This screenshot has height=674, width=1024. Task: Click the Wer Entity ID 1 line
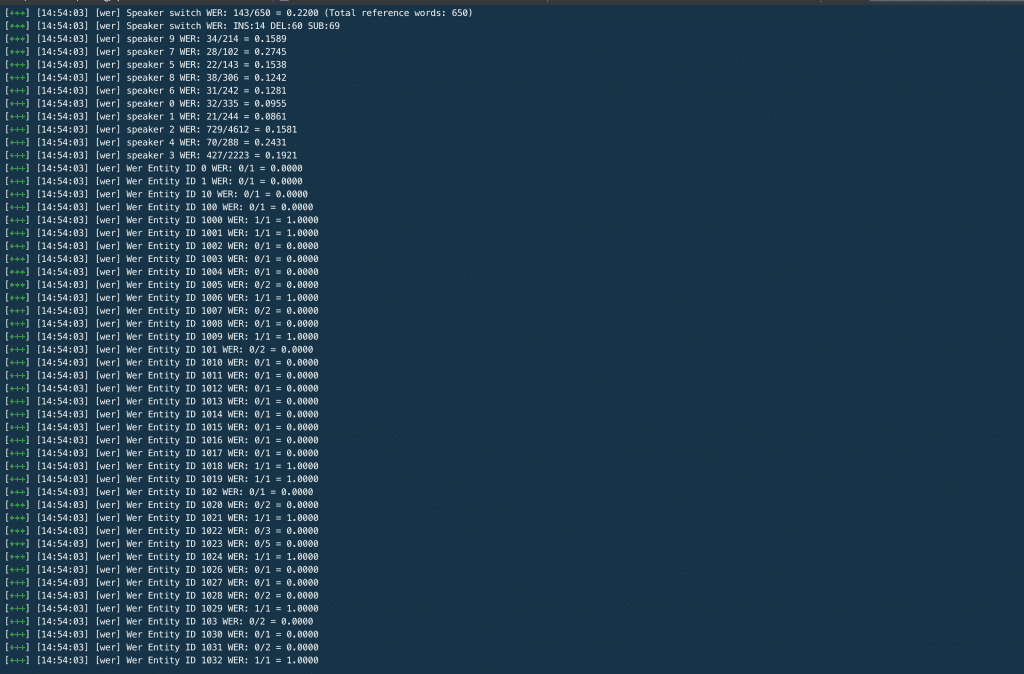tap(153, 182)
